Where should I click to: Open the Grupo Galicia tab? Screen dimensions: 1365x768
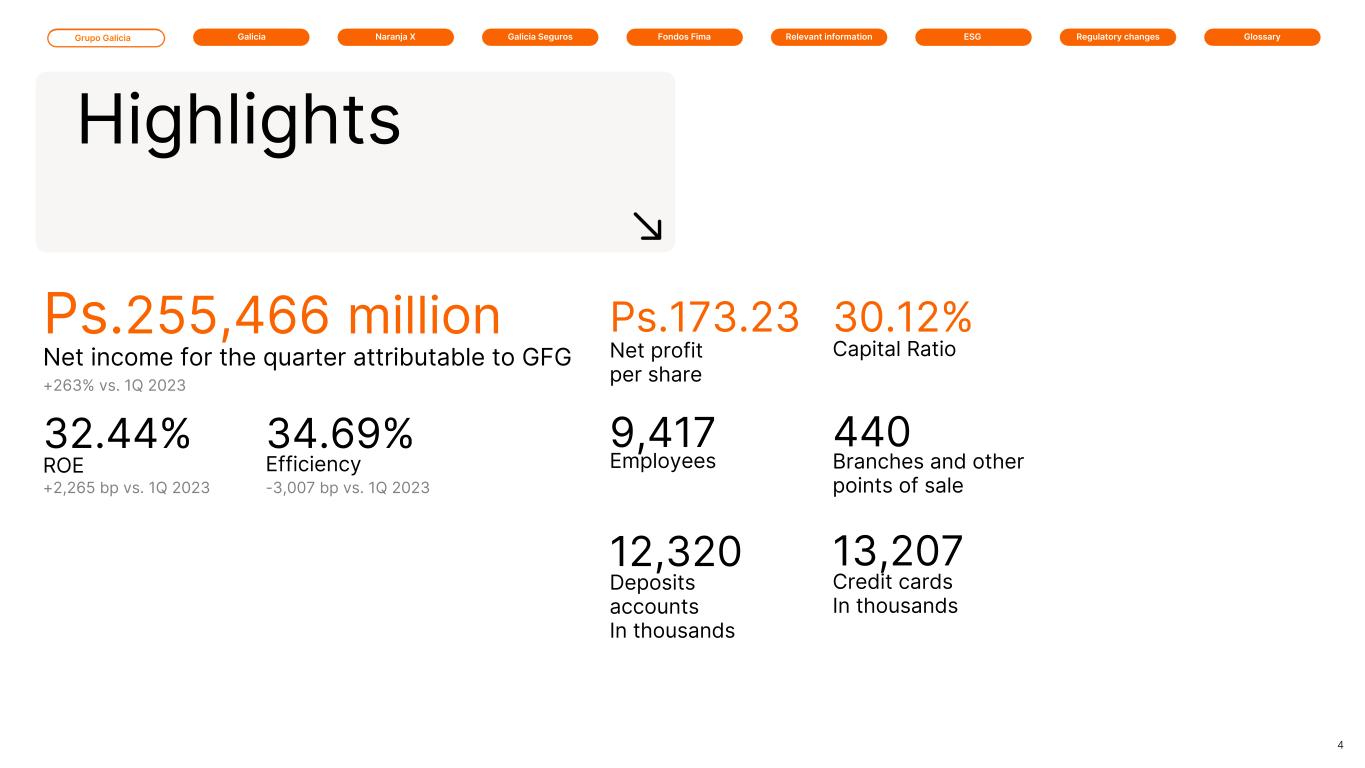pos(106,38)
